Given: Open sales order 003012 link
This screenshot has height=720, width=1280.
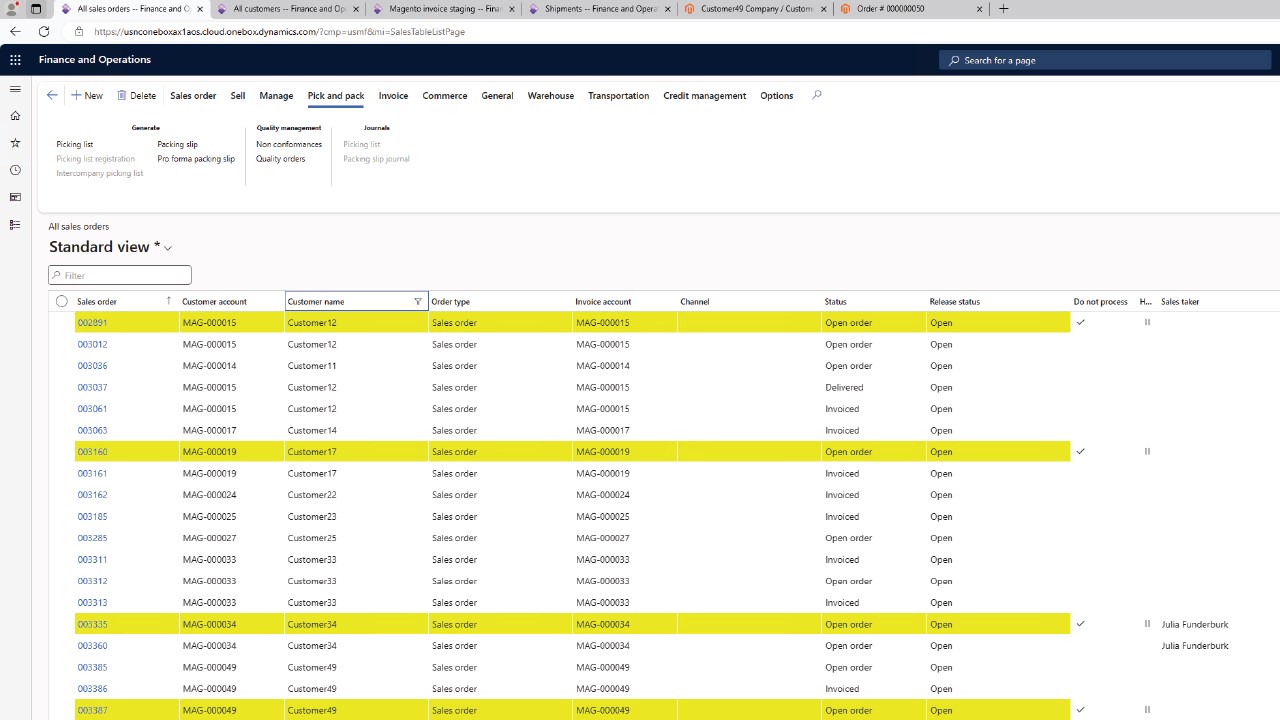Looking at the screenshot, I should (92, 344).
